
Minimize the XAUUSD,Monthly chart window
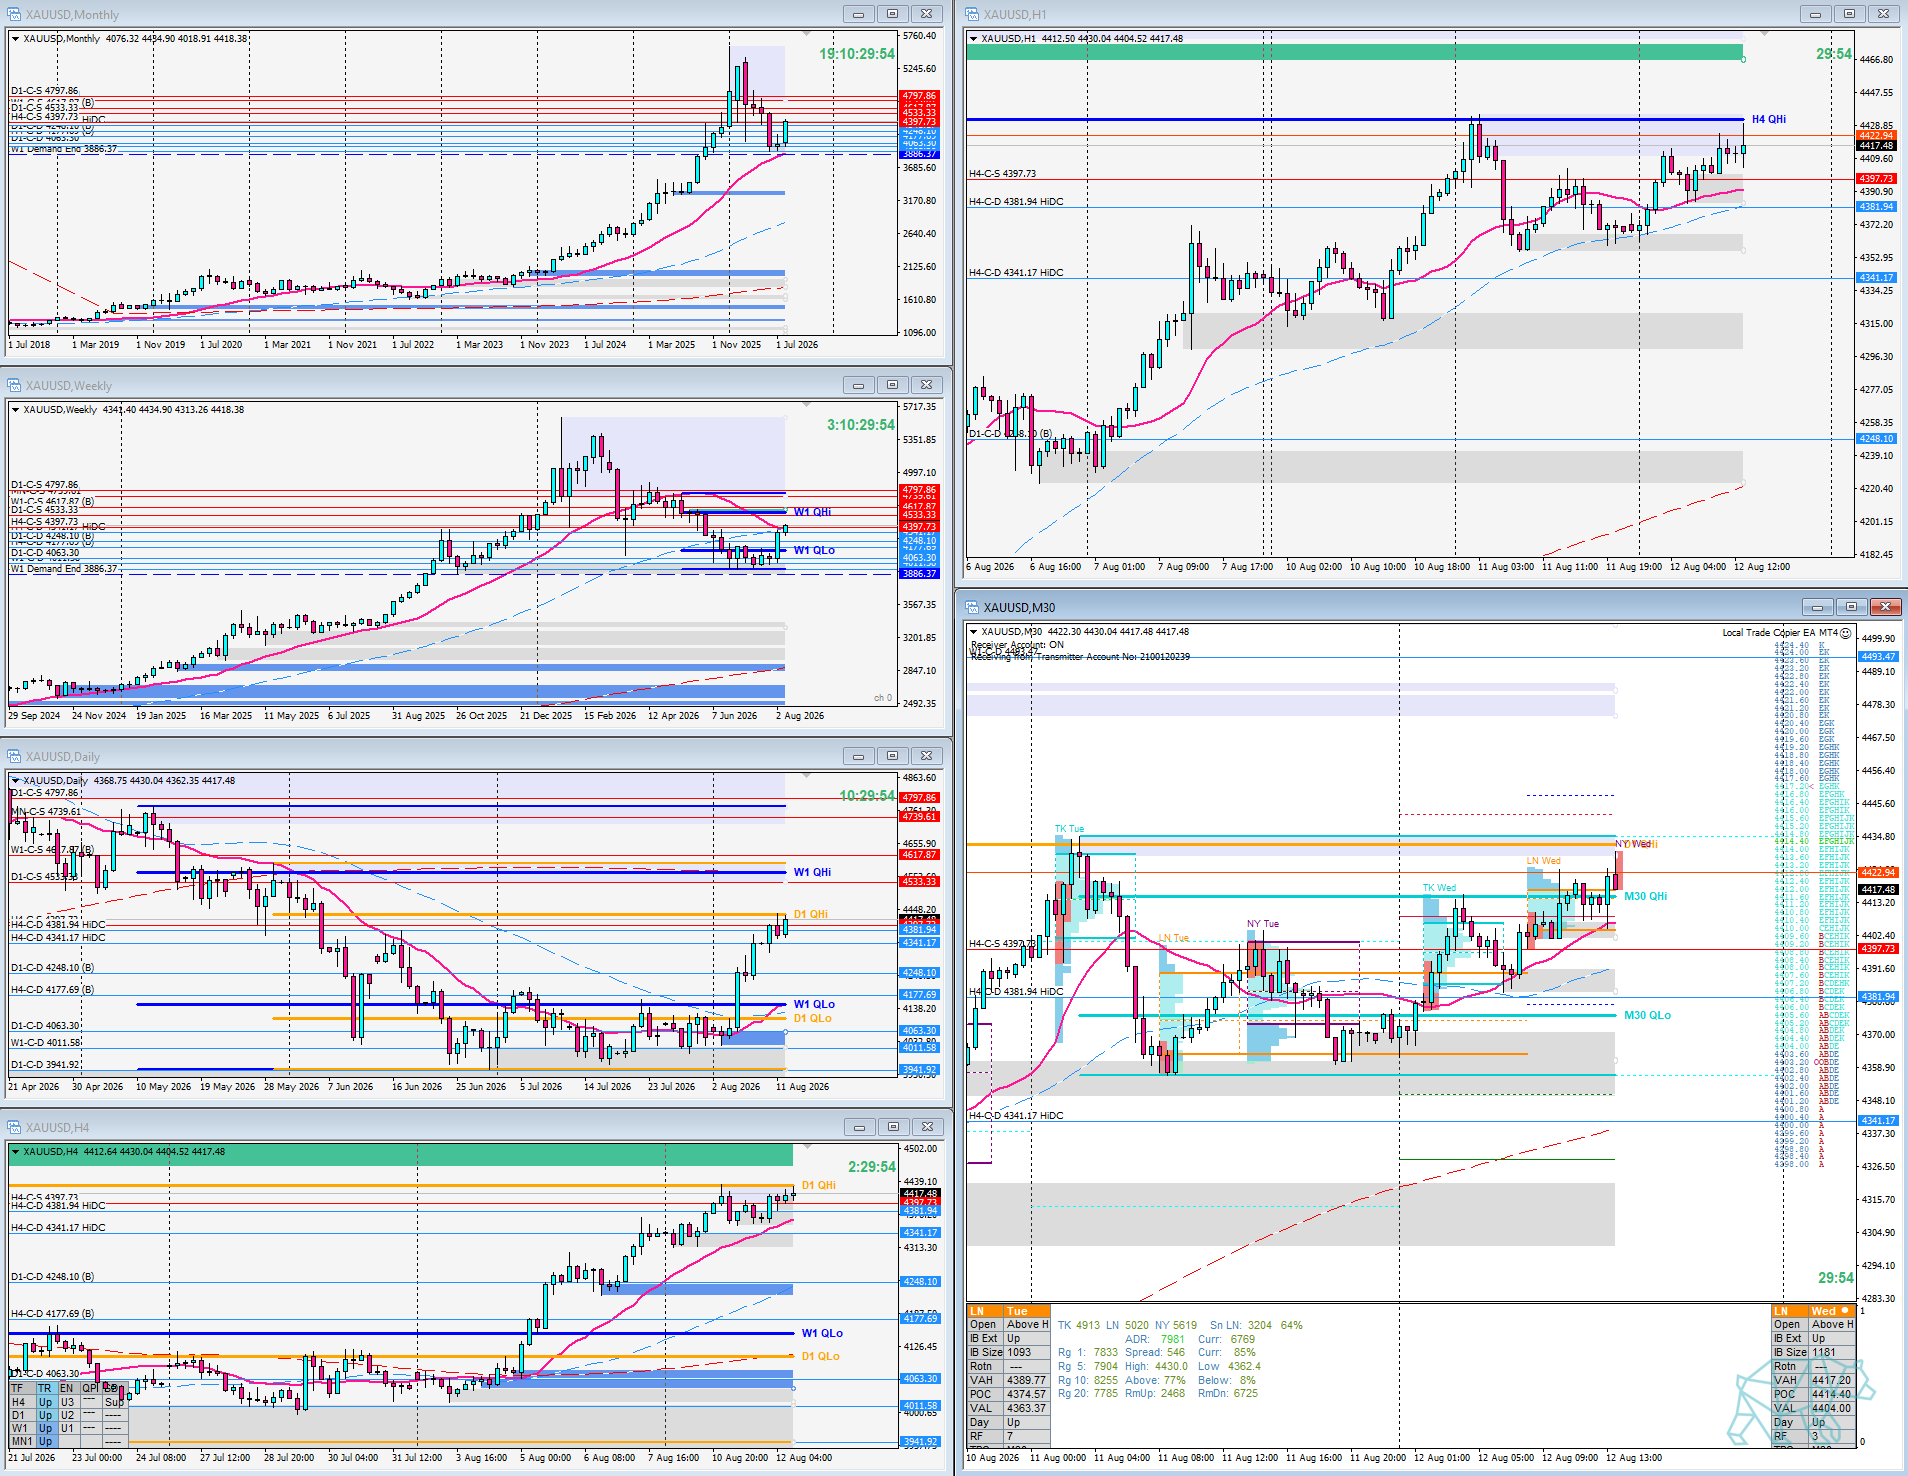click(858, 14)
